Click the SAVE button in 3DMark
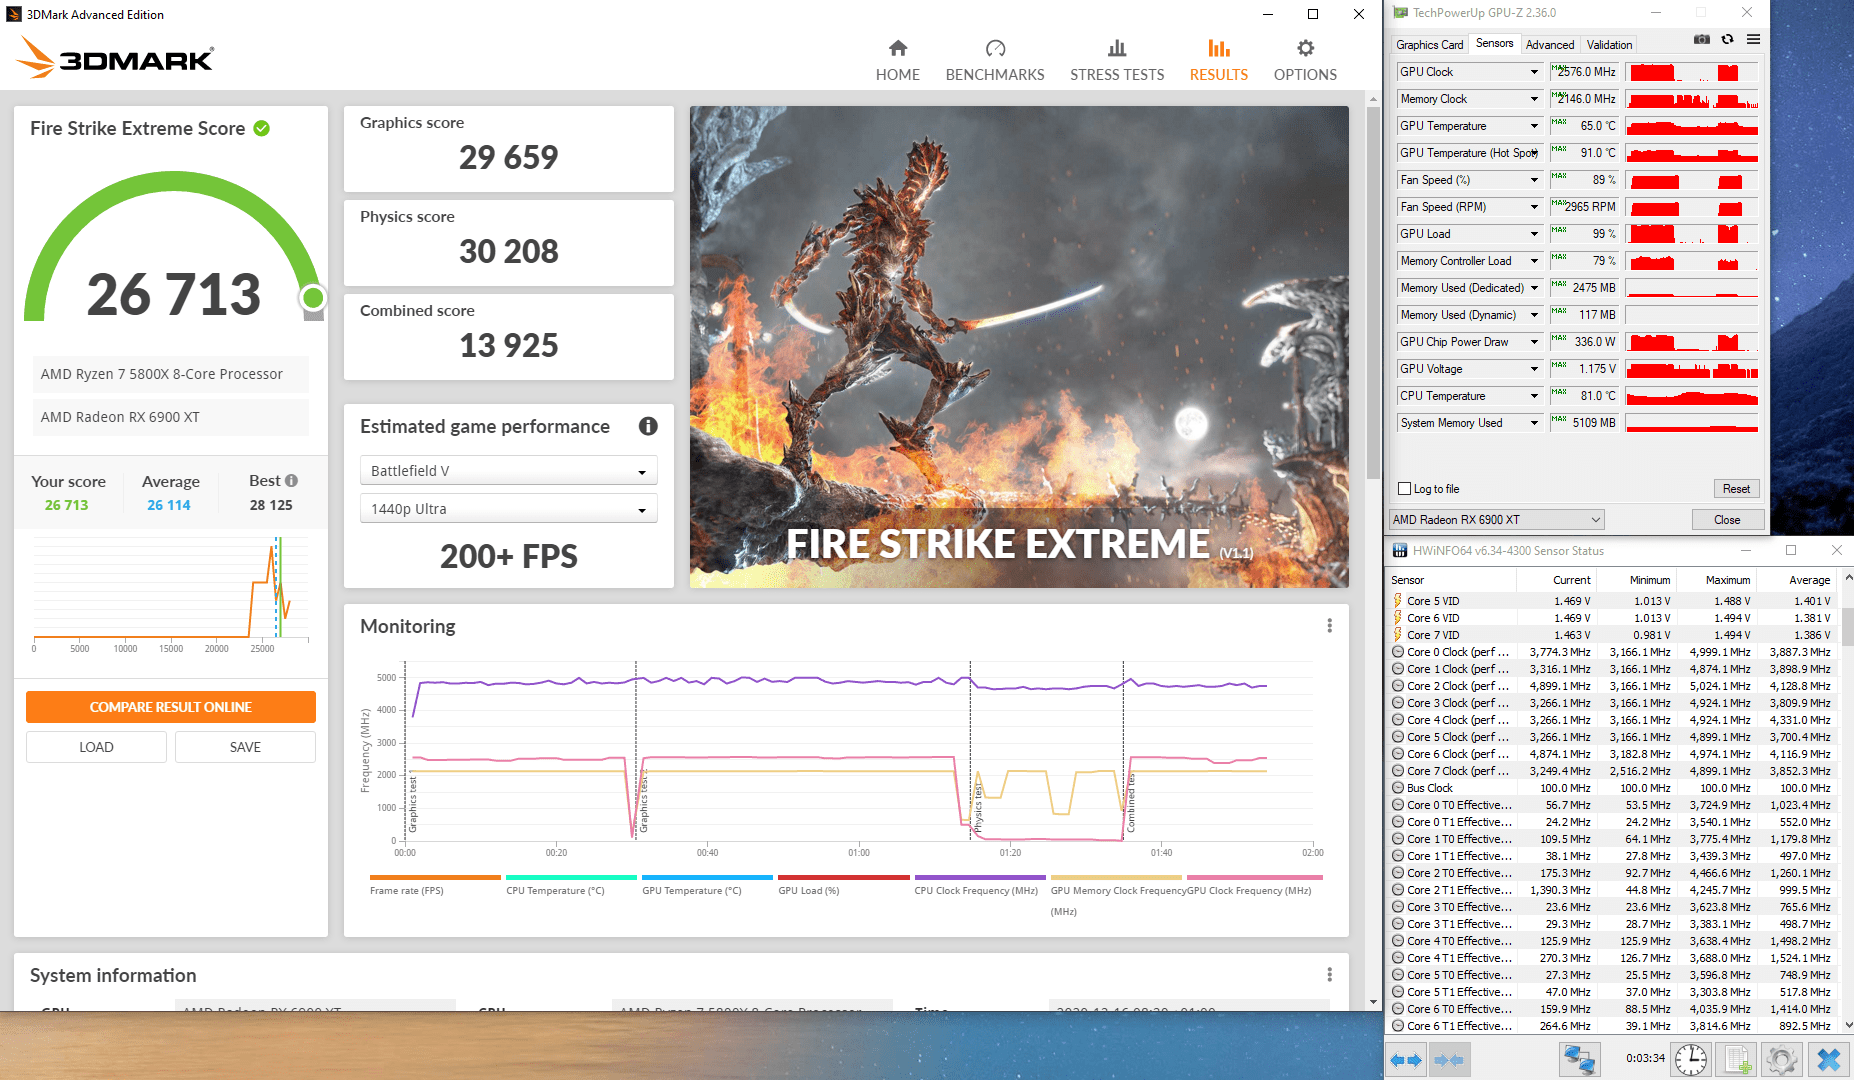The height and width of the screenshot is (1080, 1854). point(245,747)
